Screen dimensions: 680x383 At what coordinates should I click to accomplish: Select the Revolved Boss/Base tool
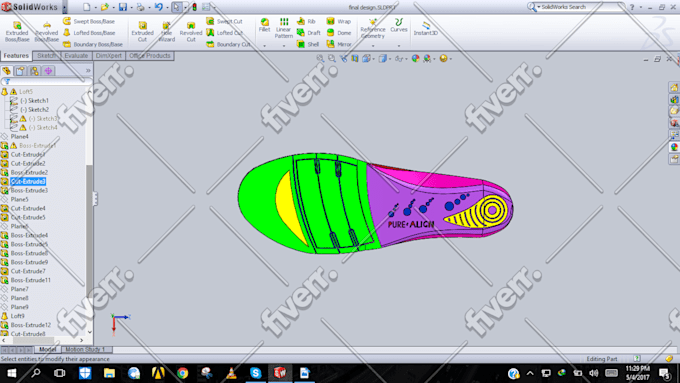coord(46,32)
